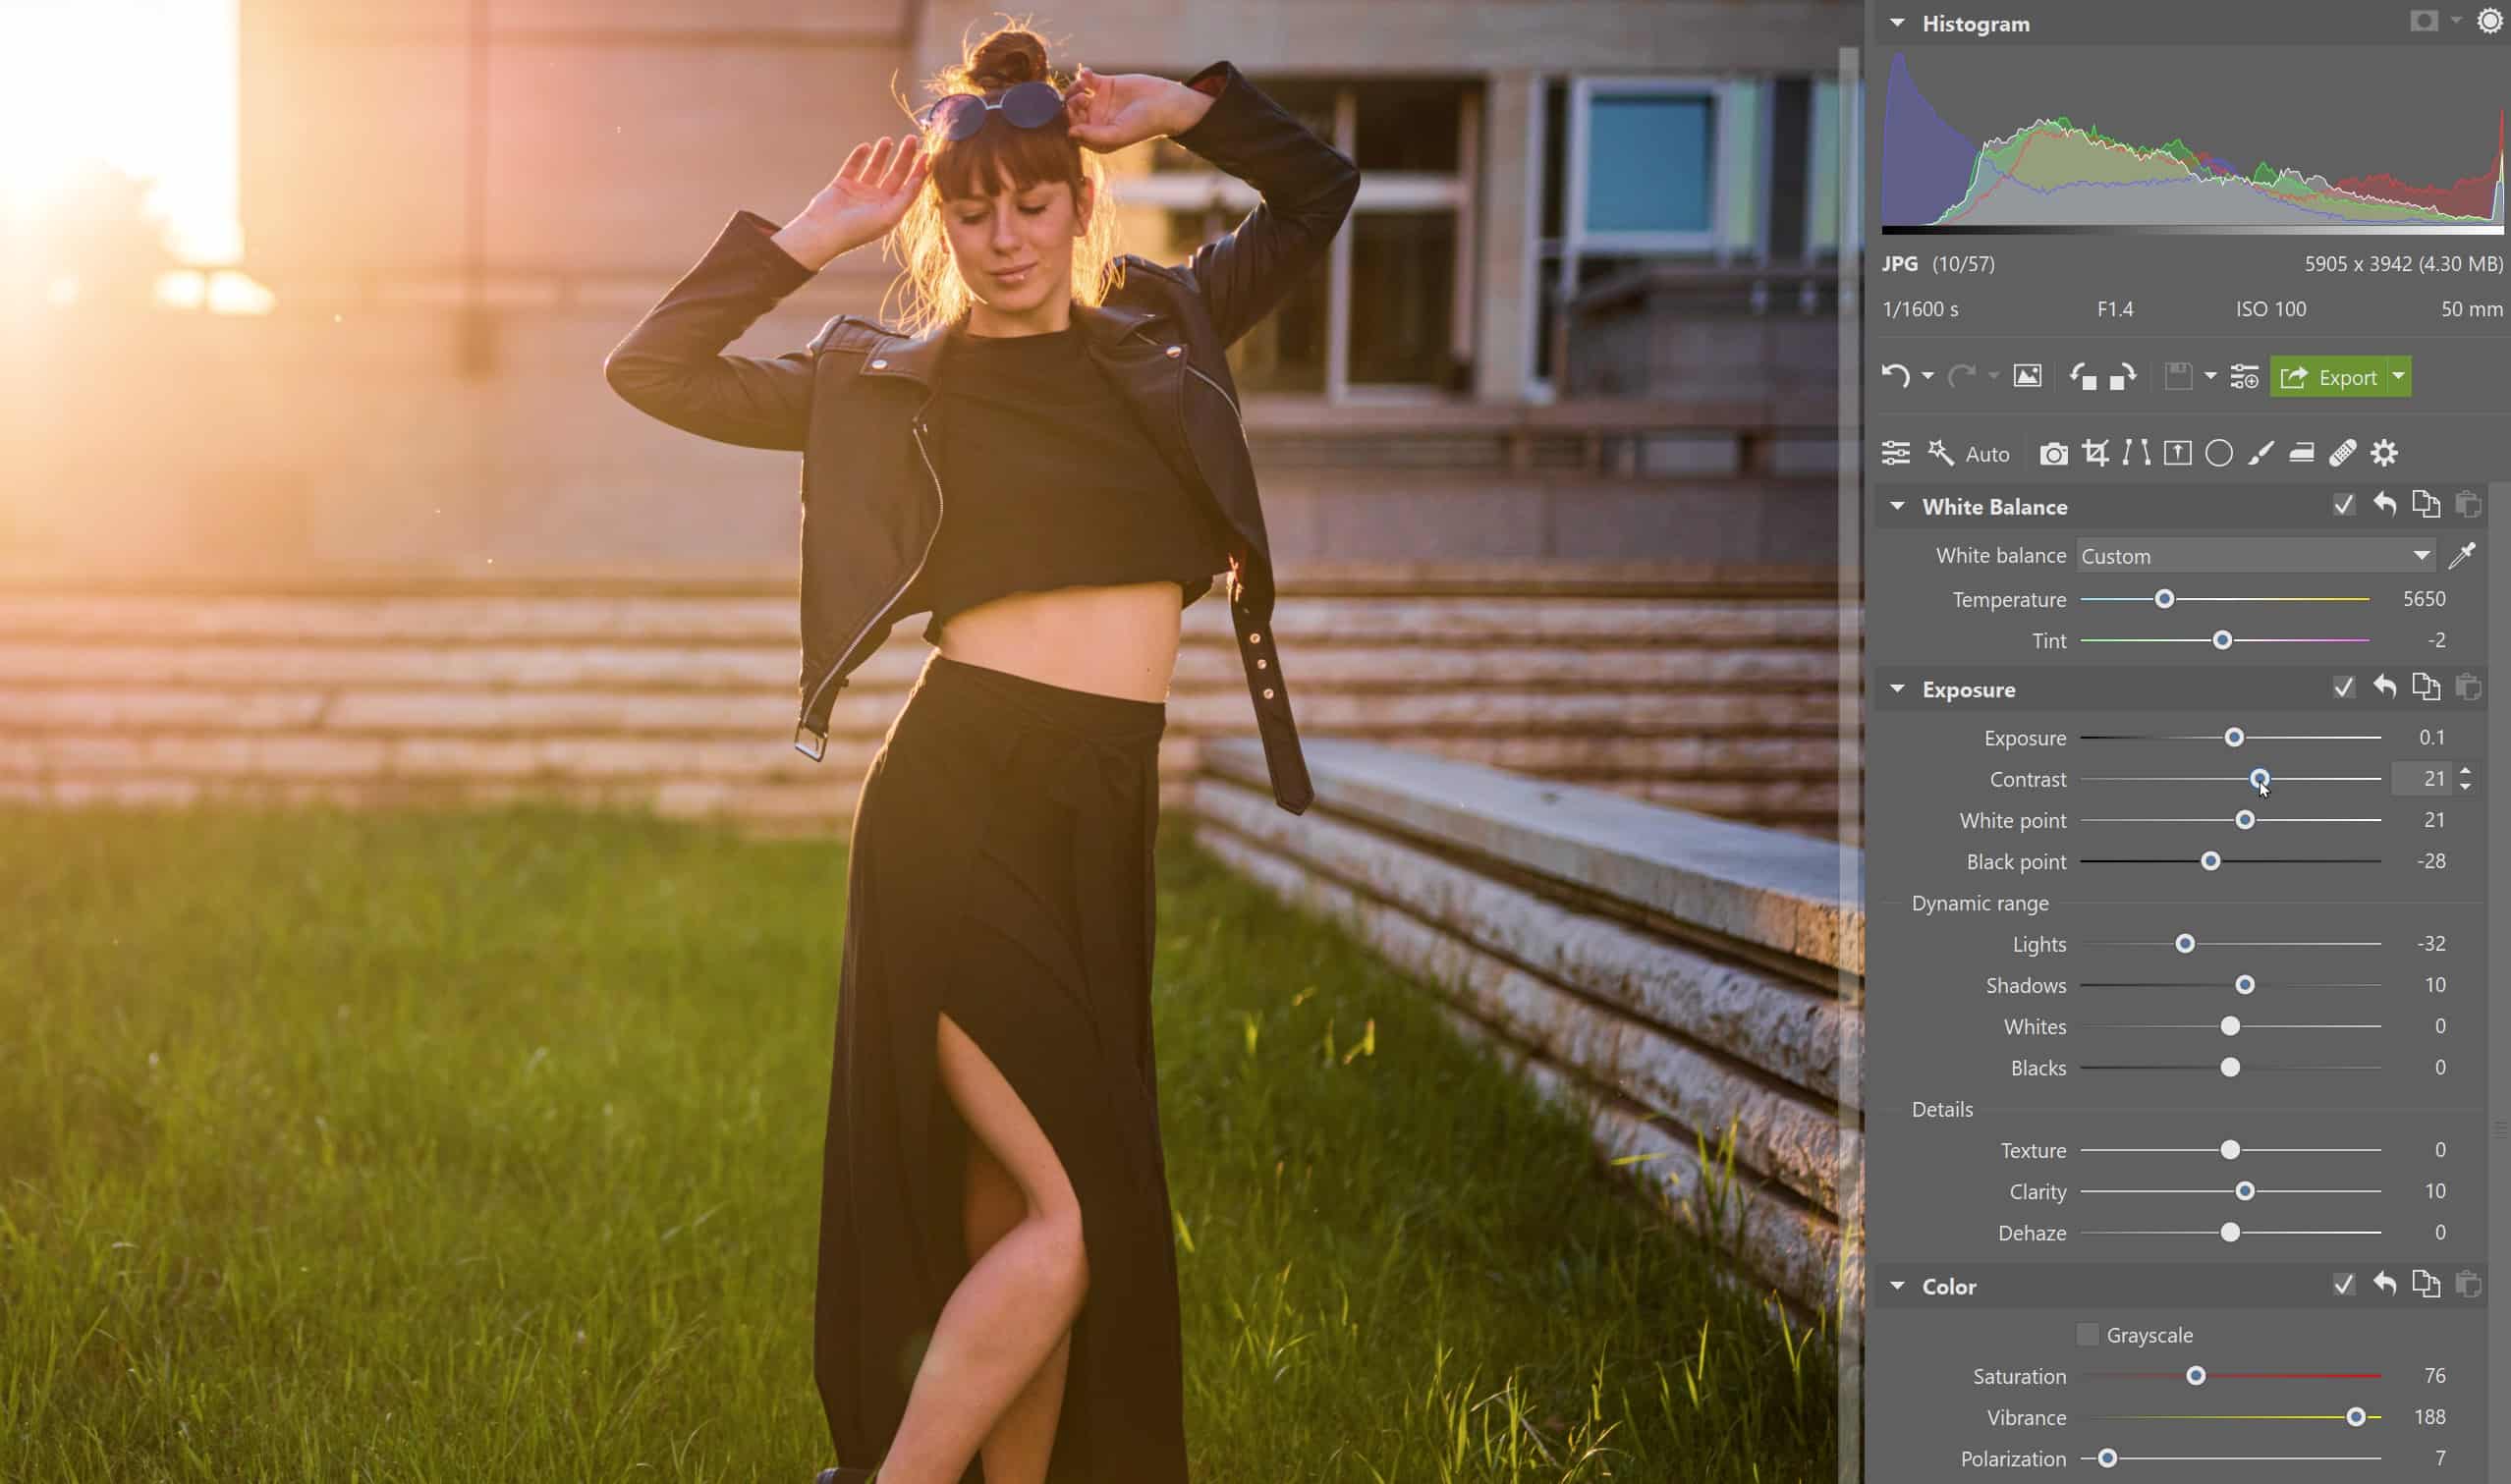The image size is (2511, 1484).
Task: Click the Auto enhance text button
Action: (1987, 454)
